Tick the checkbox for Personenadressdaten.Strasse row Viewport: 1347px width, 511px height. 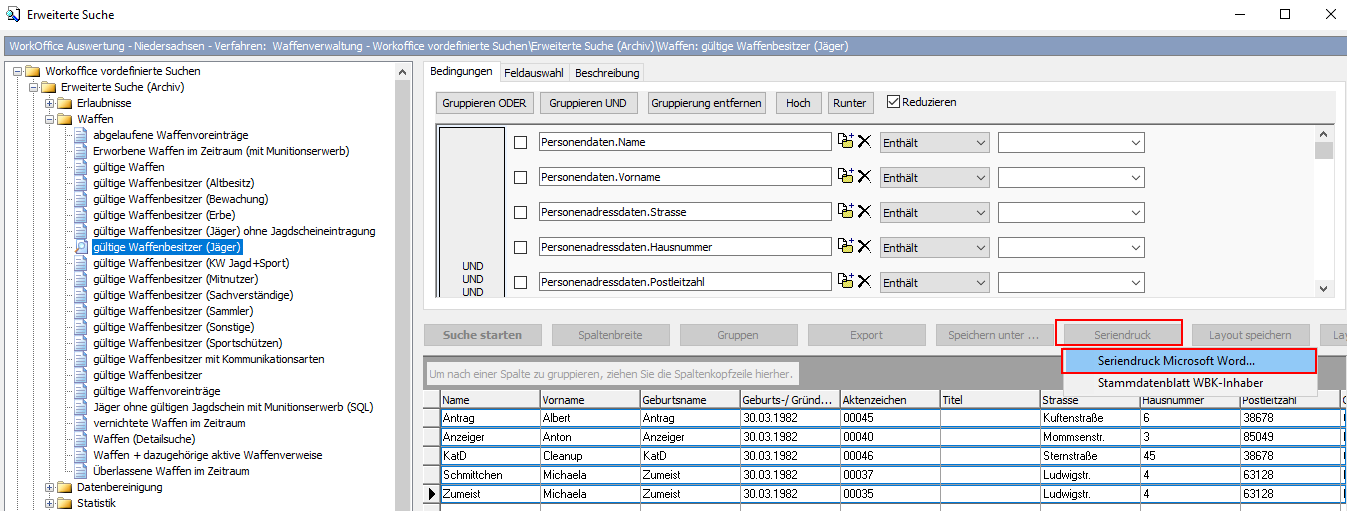[x=520, y=213]
